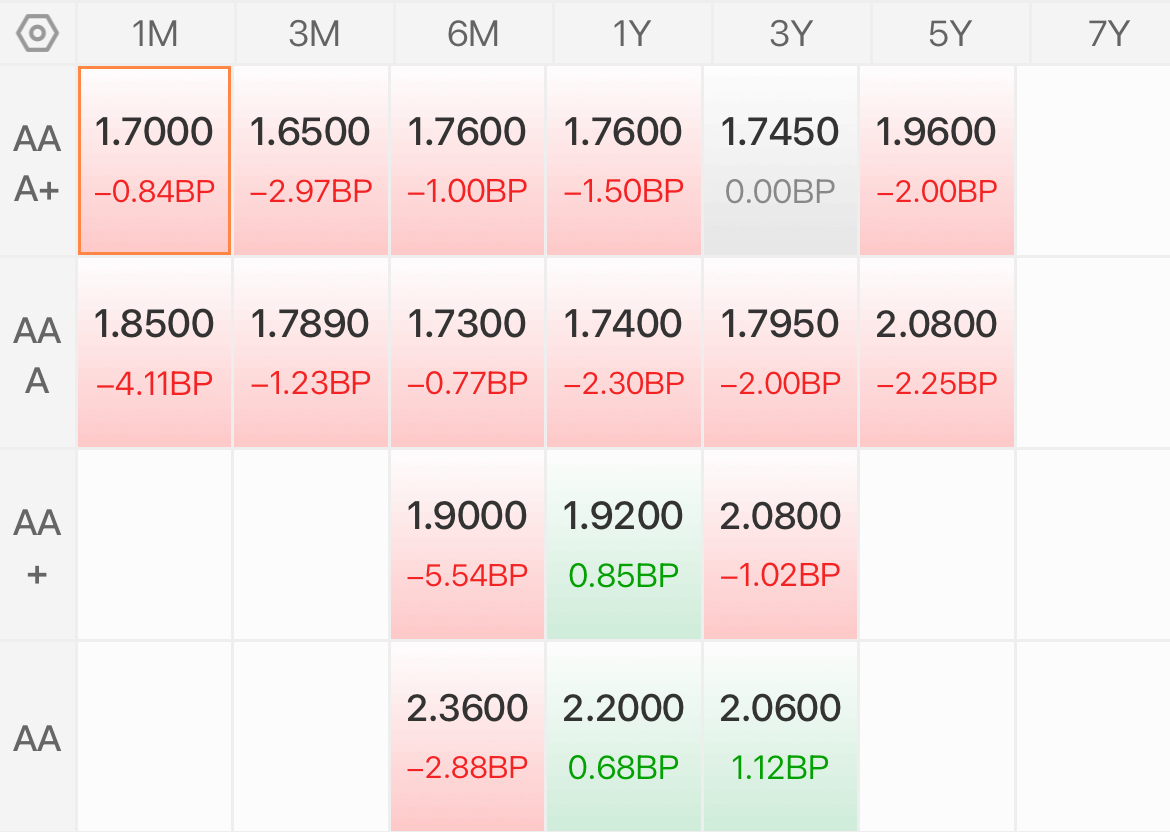Click the 5Y column header

click(950, 34)
